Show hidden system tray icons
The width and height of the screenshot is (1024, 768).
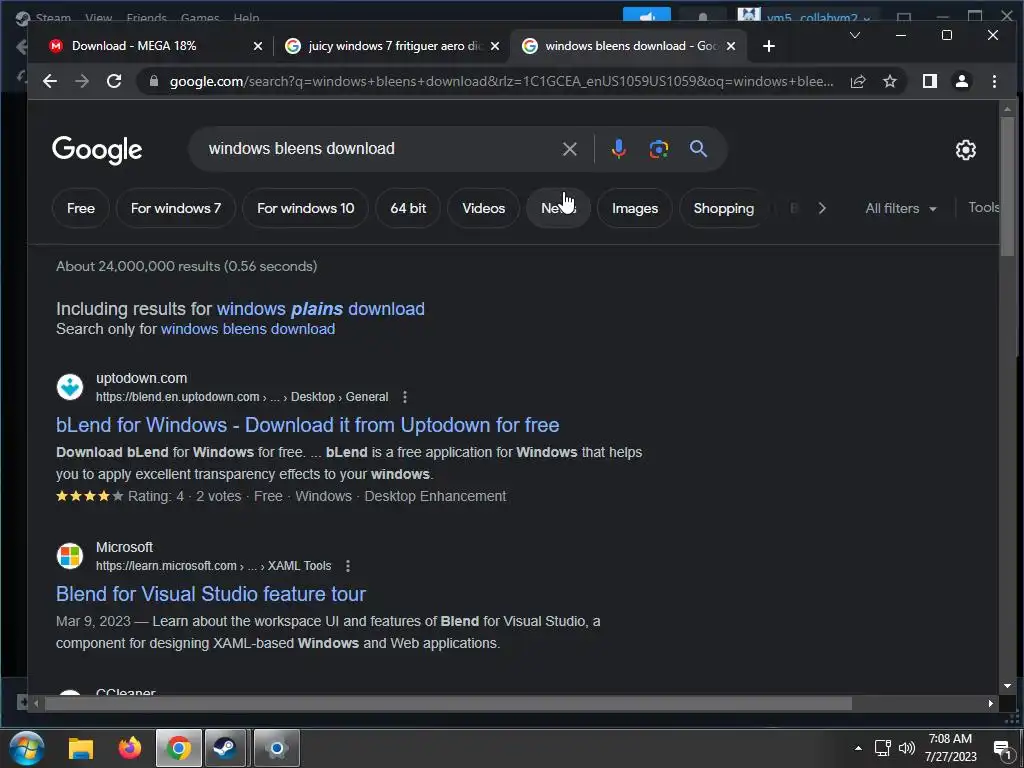(x=858, y=748)
